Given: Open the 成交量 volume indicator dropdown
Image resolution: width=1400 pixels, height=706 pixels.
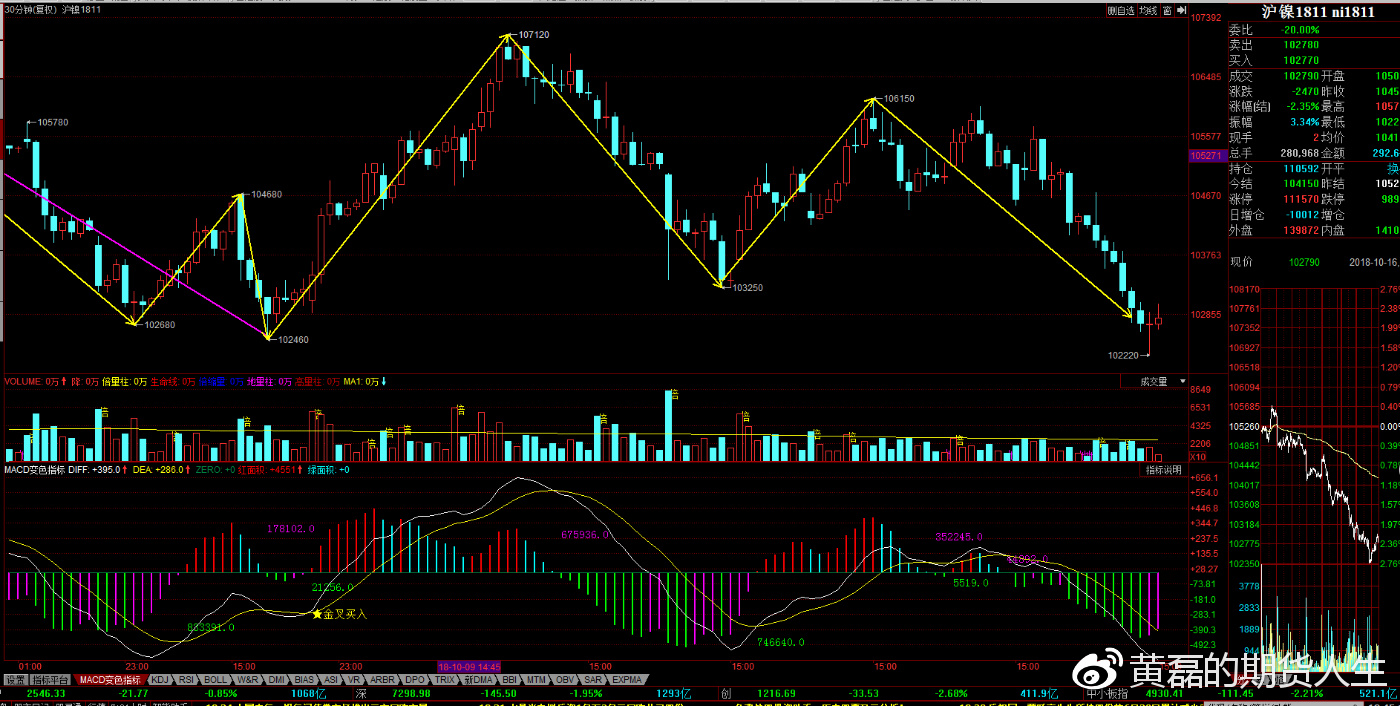Looking at the screenshot, I should coord(1182,381).
